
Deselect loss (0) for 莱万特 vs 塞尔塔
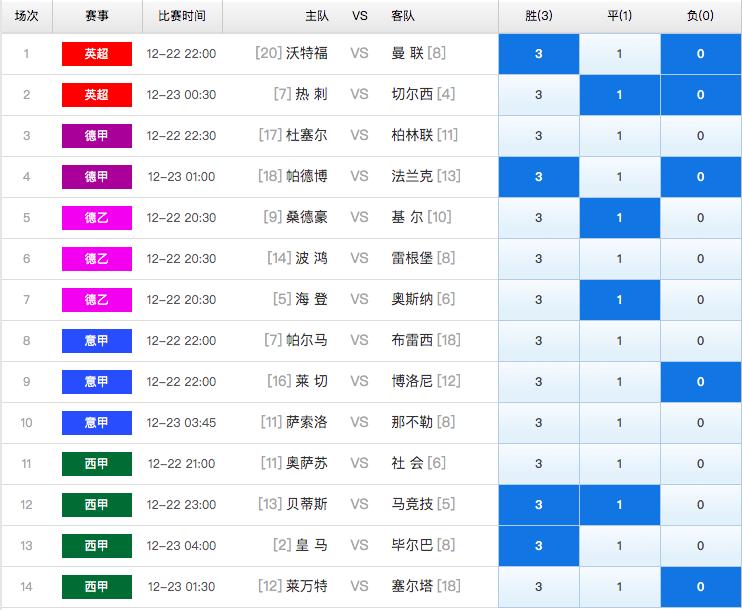pyautogui.click(x=701, y=587)
